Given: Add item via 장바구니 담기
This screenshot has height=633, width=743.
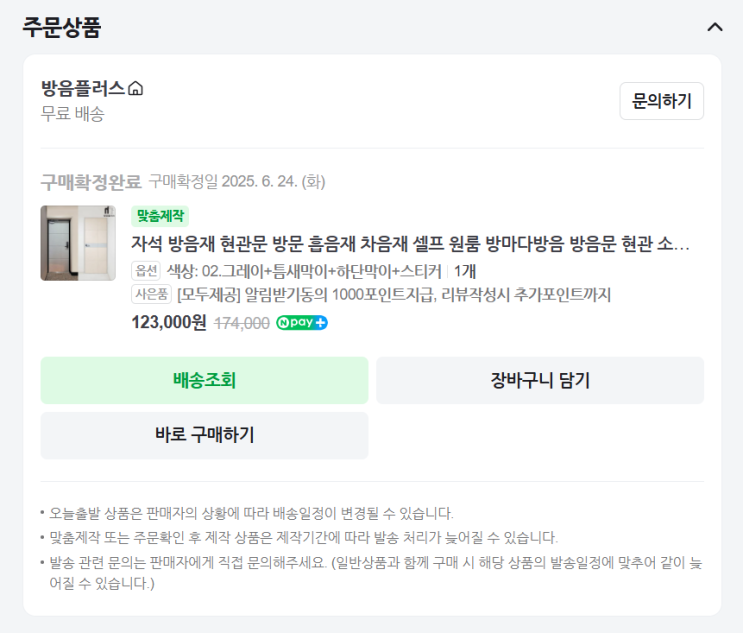Looking at the screenshot, I should pyautogui.click(x=540, y=380).
